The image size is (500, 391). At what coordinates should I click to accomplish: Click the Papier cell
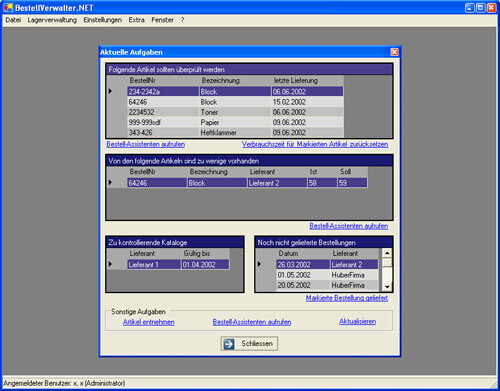pos(235,122)
